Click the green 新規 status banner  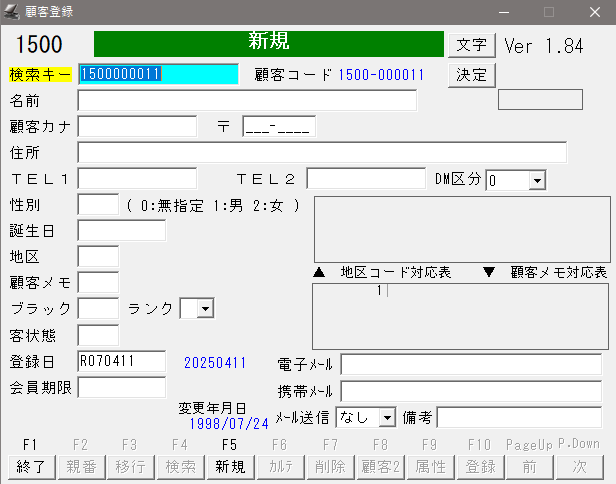(x=268, y=43)
